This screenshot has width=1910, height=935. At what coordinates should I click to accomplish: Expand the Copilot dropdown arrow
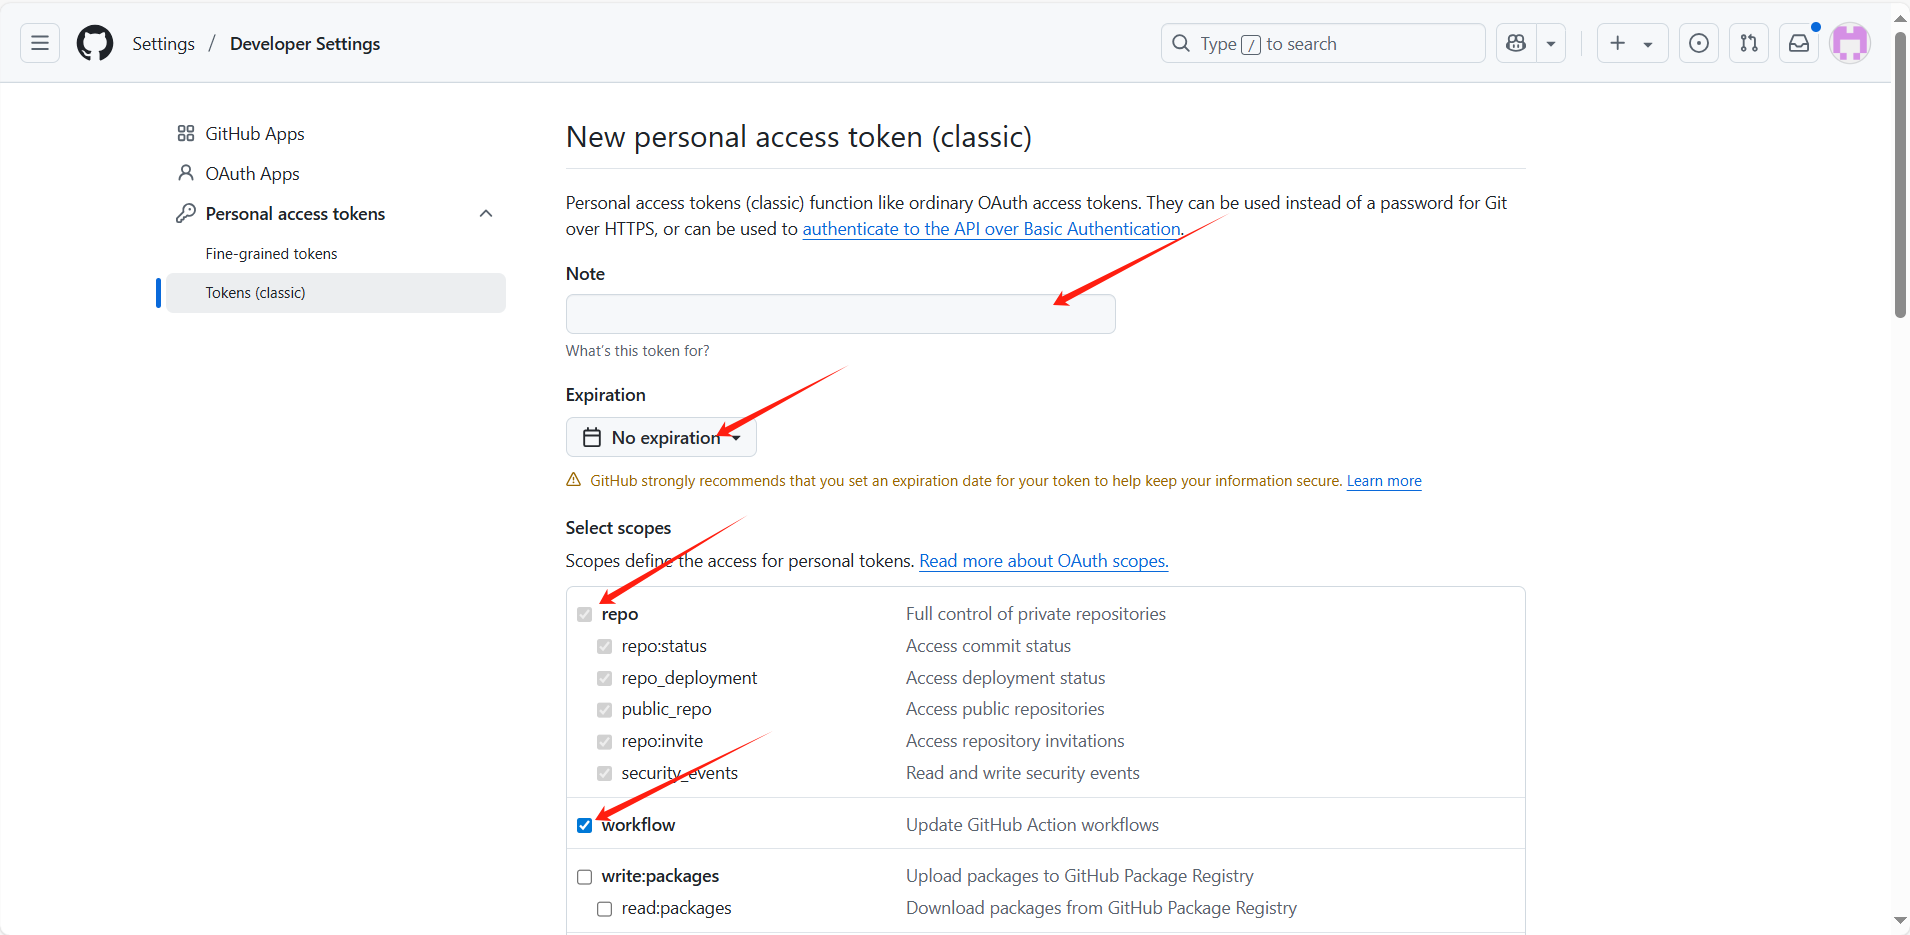pyautogui.click(x=1551, y=43)
